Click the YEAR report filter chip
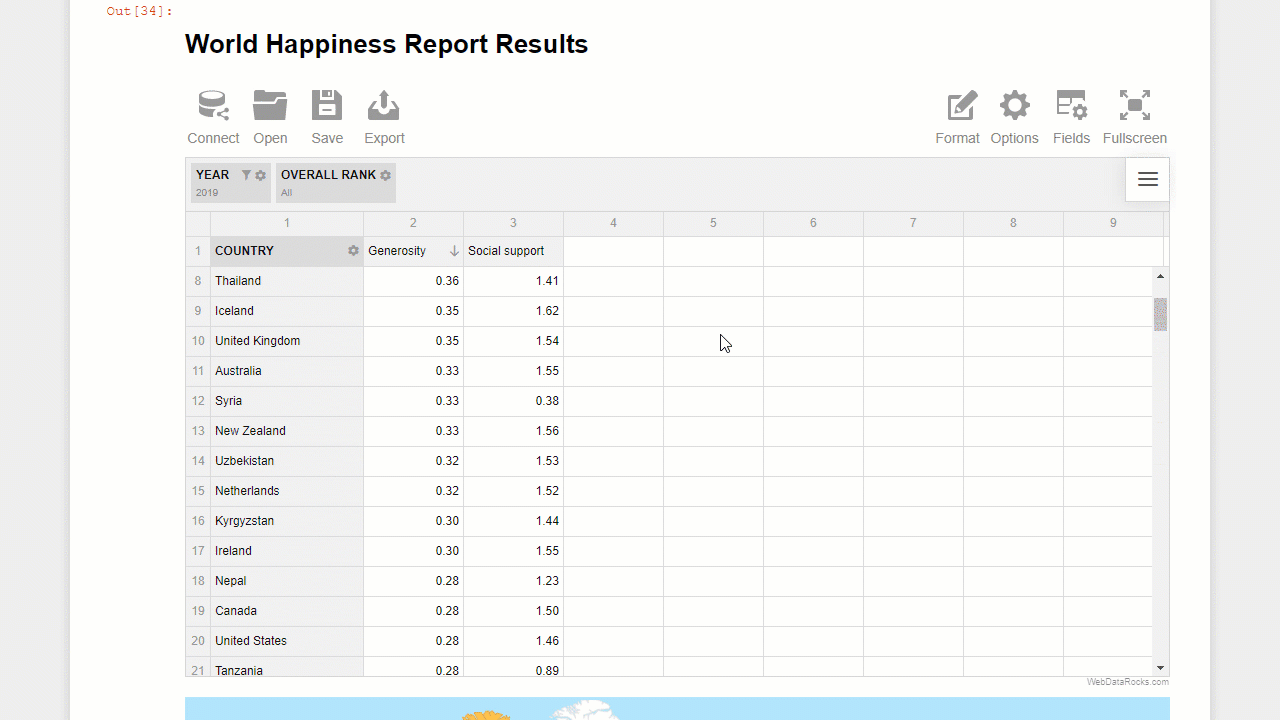Viewport: 1280px width, 720px height. click(x=231, y=183)
